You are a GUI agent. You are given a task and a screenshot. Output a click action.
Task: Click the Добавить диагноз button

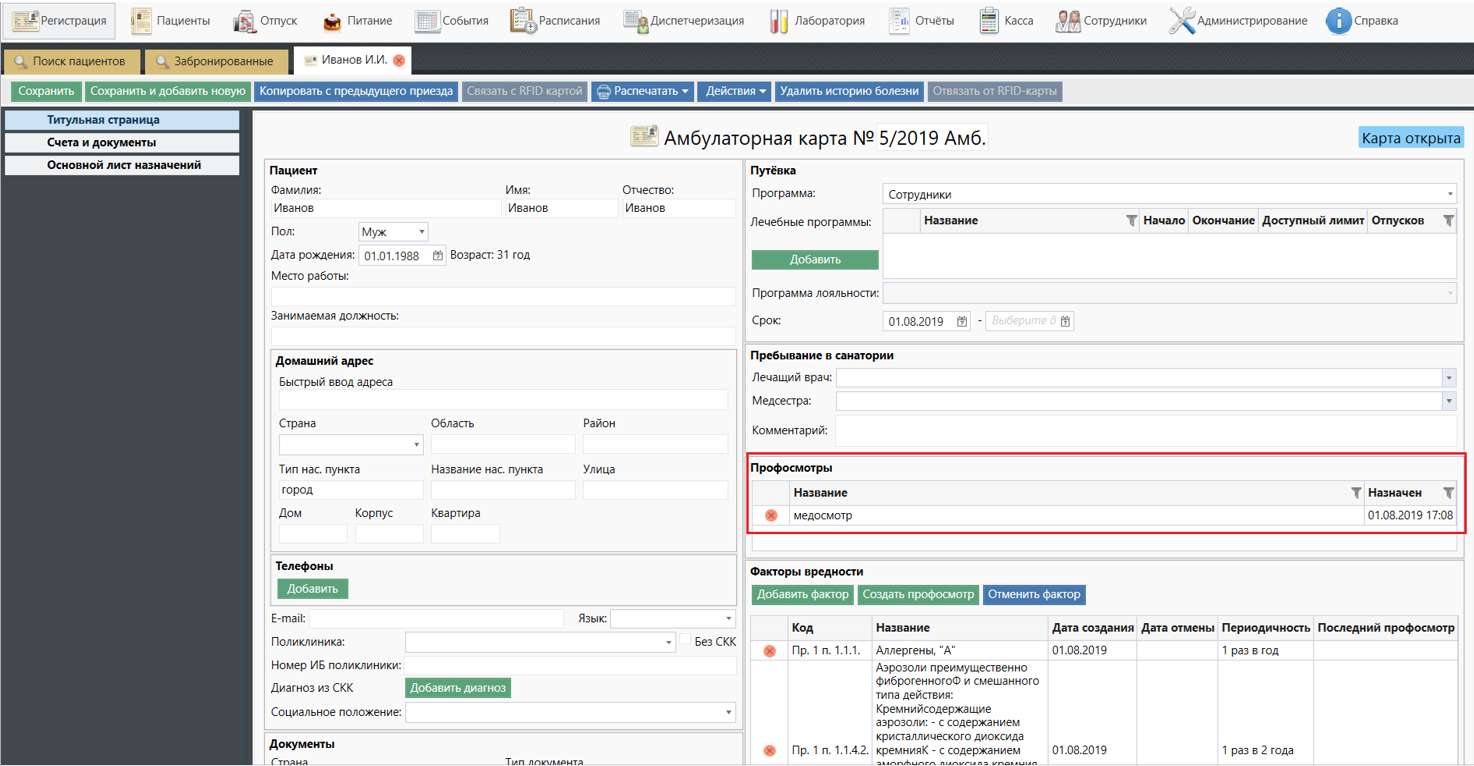point(457,688)
